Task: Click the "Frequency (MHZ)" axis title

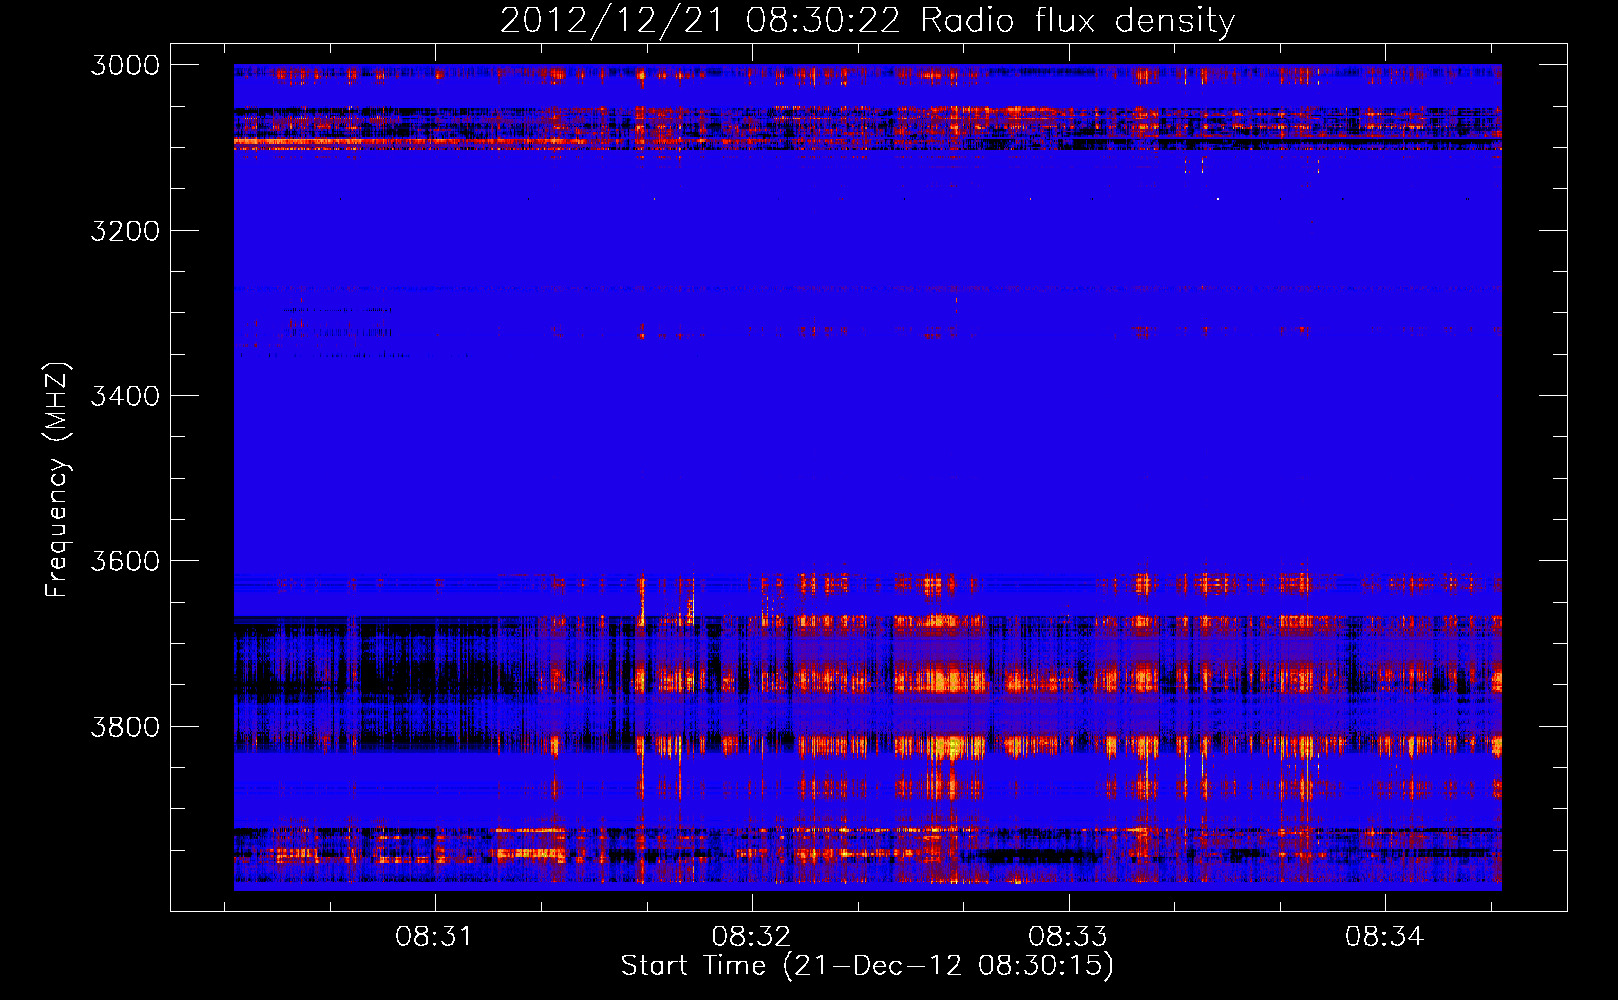Action: coord(57,480)
